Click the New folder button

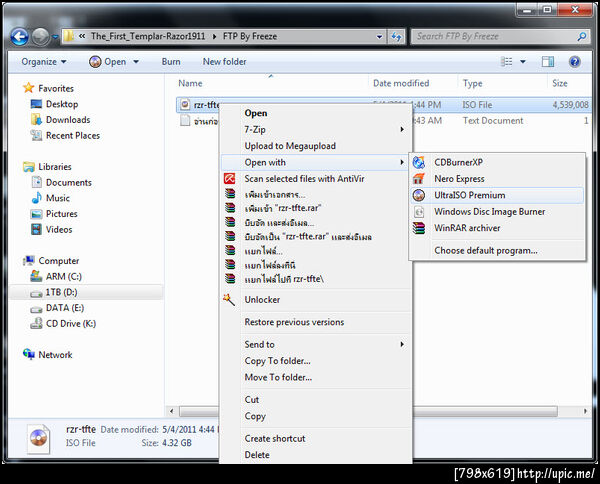click(x=225, y=62)
